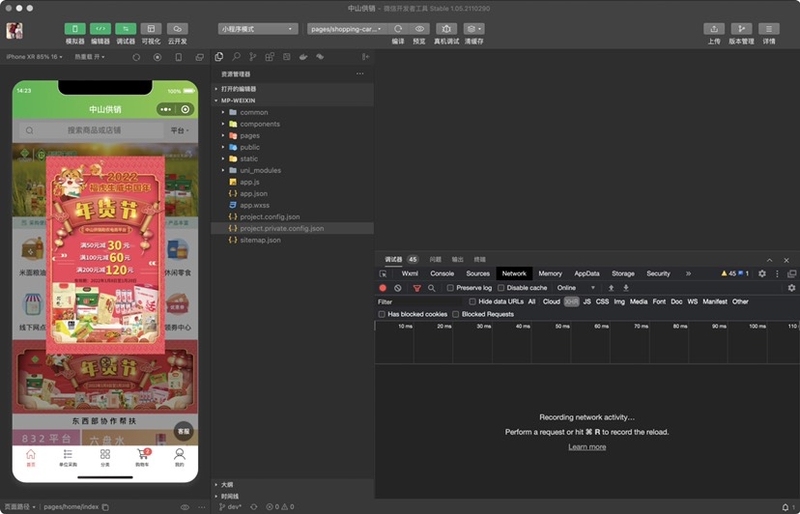Open the pages/shopping-car compile path dropdown
The width and height of the screenshot is (800, 514).
pos(346,29)
